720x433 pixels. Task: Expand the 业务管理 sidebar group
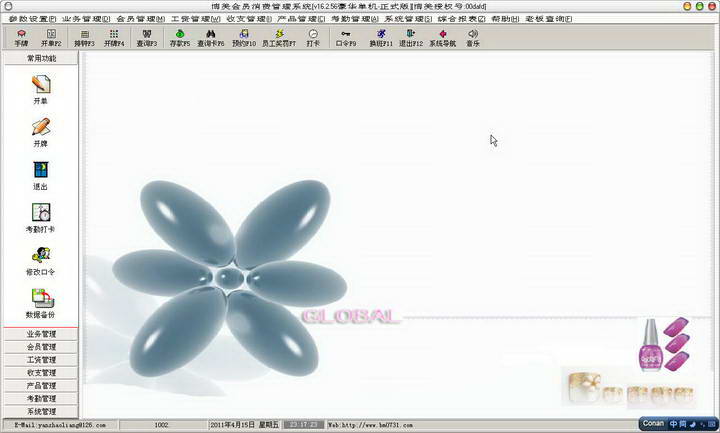click(41, 334)
